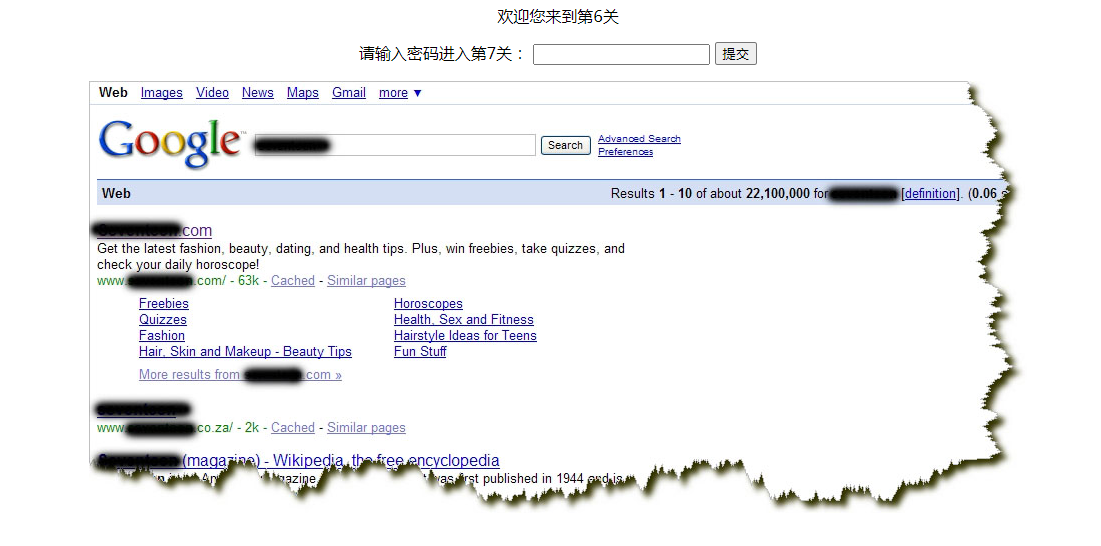Open the Preferences link
Image resolution: width=1101 pixels, height=546 pixels.
(x=626, y=152)
